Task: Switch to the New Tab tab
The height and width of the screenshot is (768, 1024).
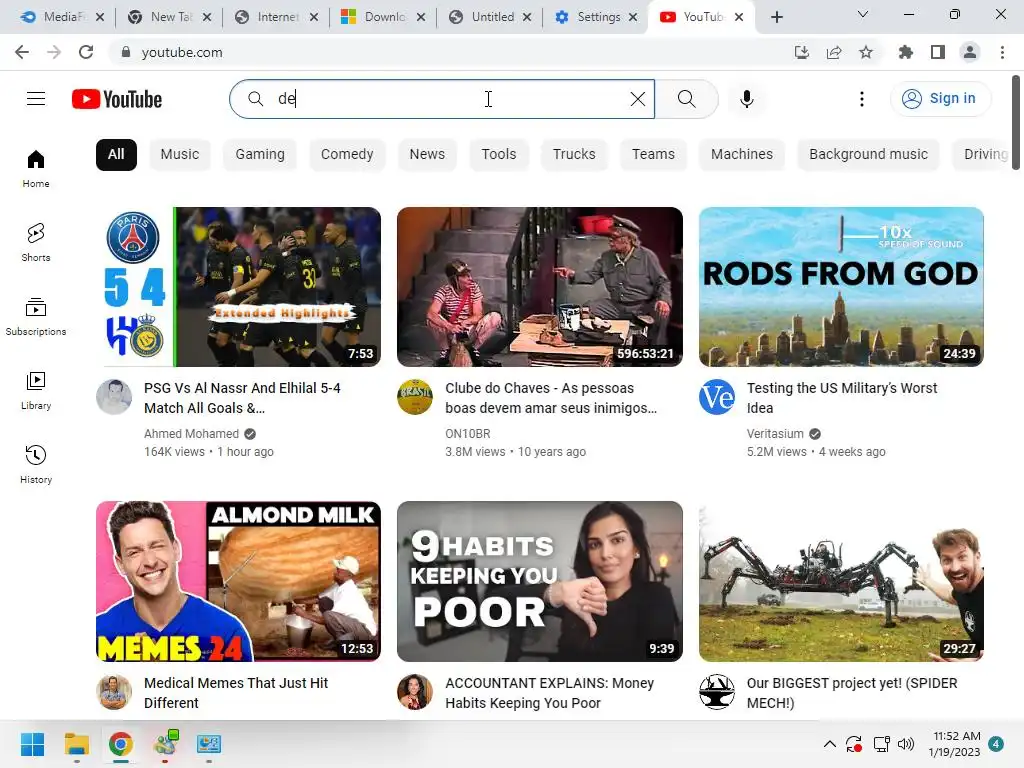Action: coord(169,17)
